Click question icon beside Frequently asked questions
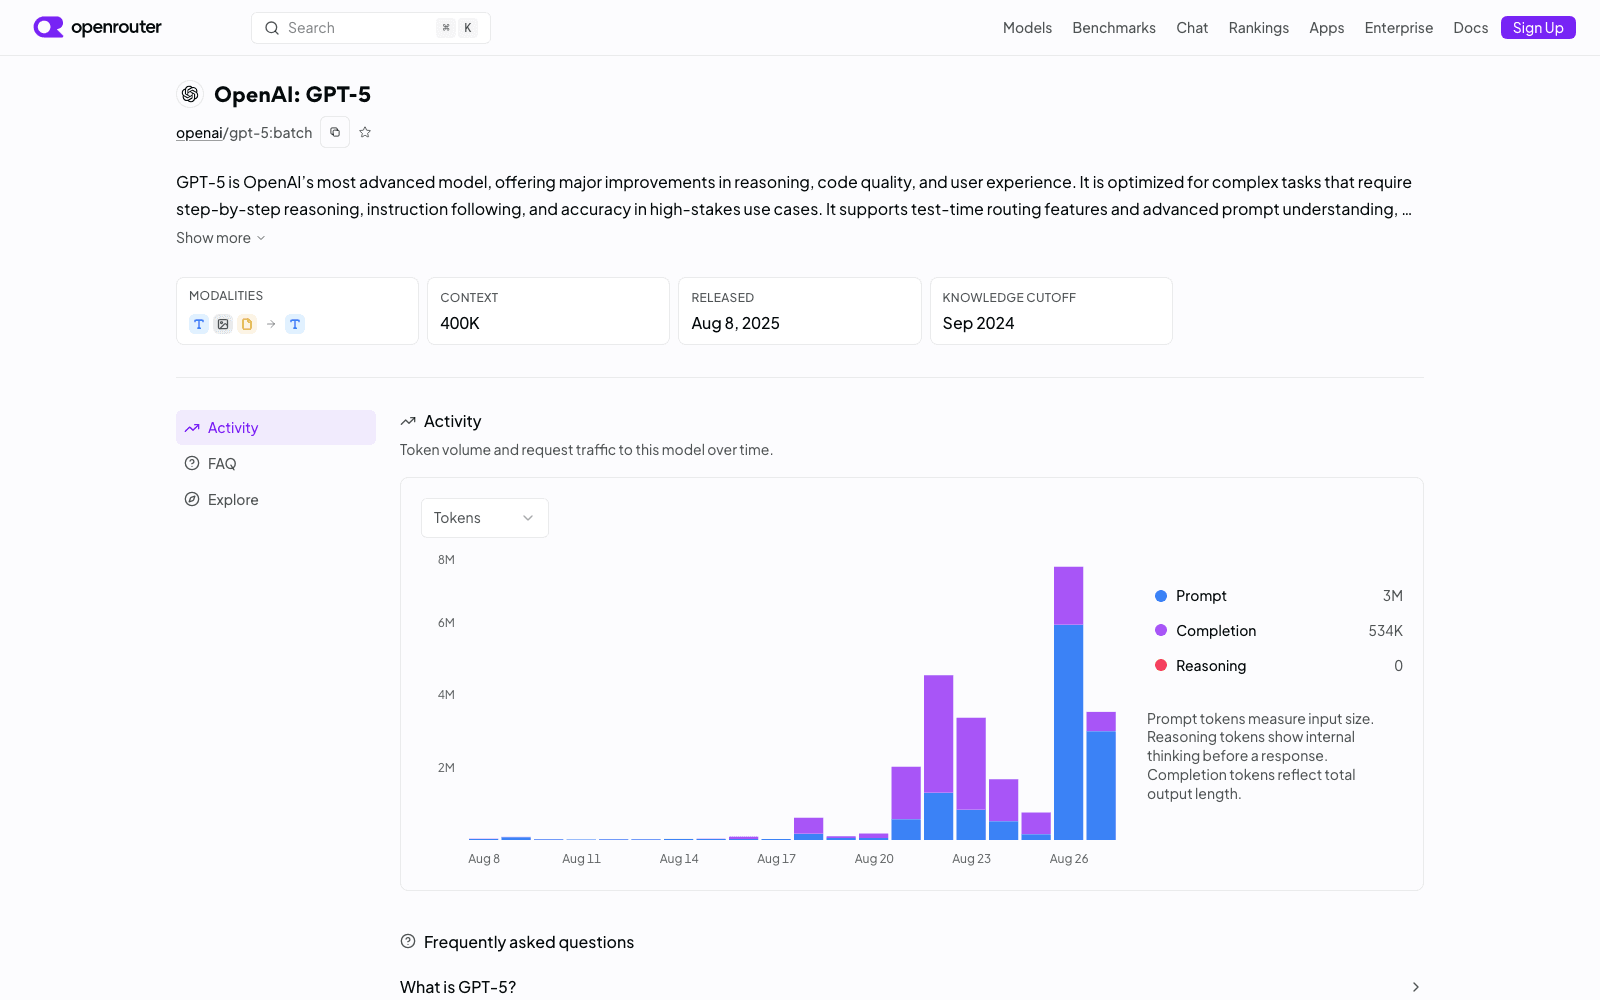 click(x=408, y=941)
